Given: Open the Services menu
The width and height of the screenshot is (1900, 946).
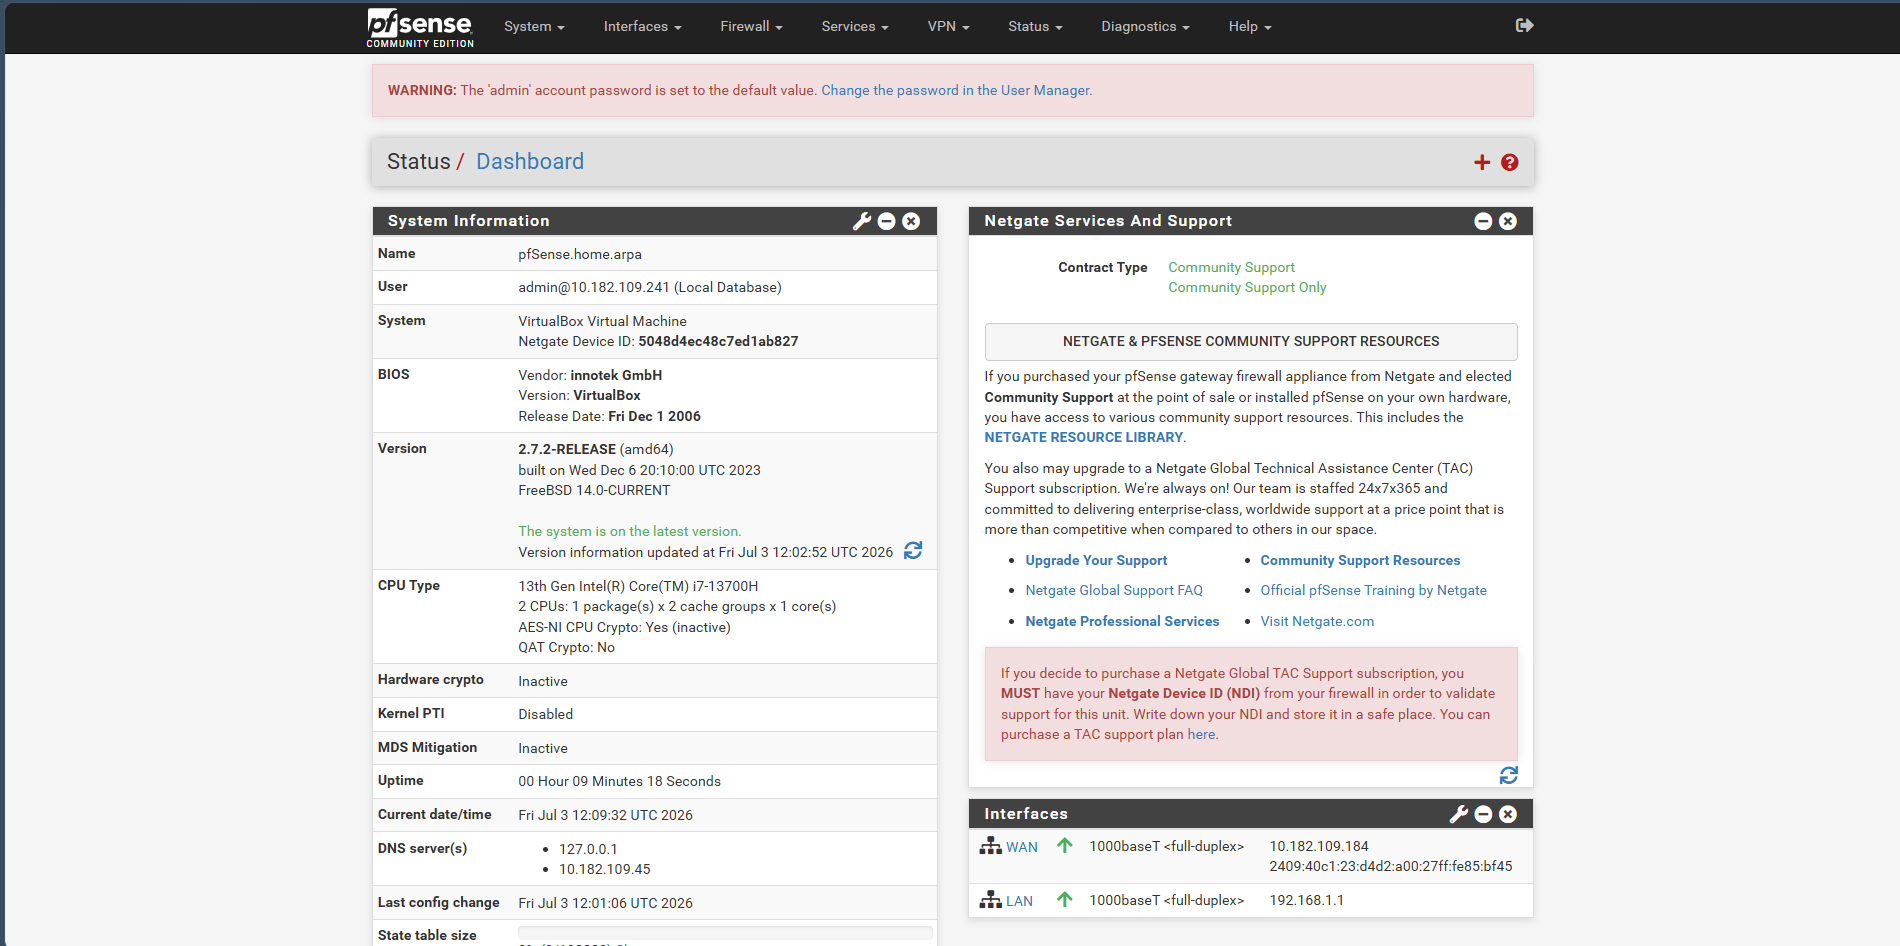Looking at the screenshot, I should click(855, 27).
